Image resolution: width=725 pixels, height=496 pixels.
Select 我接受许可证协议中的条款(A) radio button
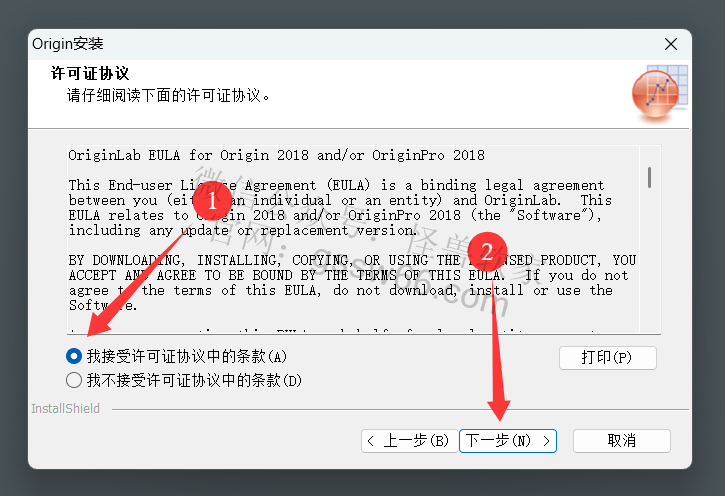click(74, 356)
